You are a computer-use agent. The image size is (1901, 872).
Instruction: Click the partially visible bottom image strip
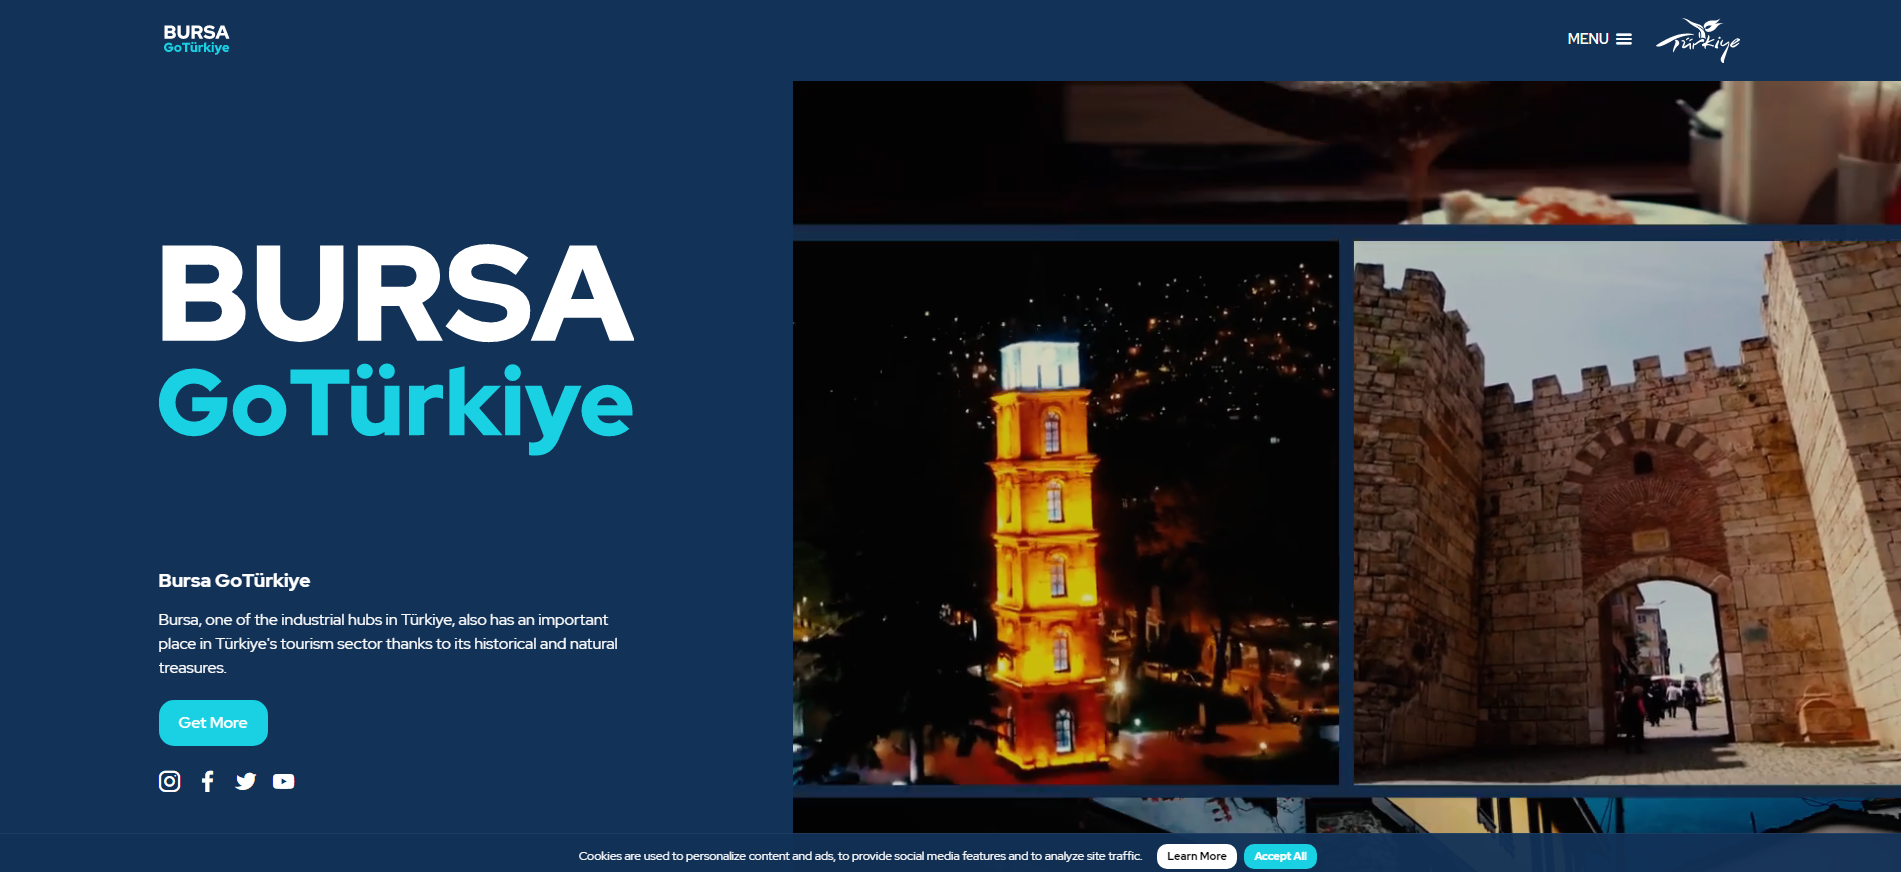tap(1346, 815)
